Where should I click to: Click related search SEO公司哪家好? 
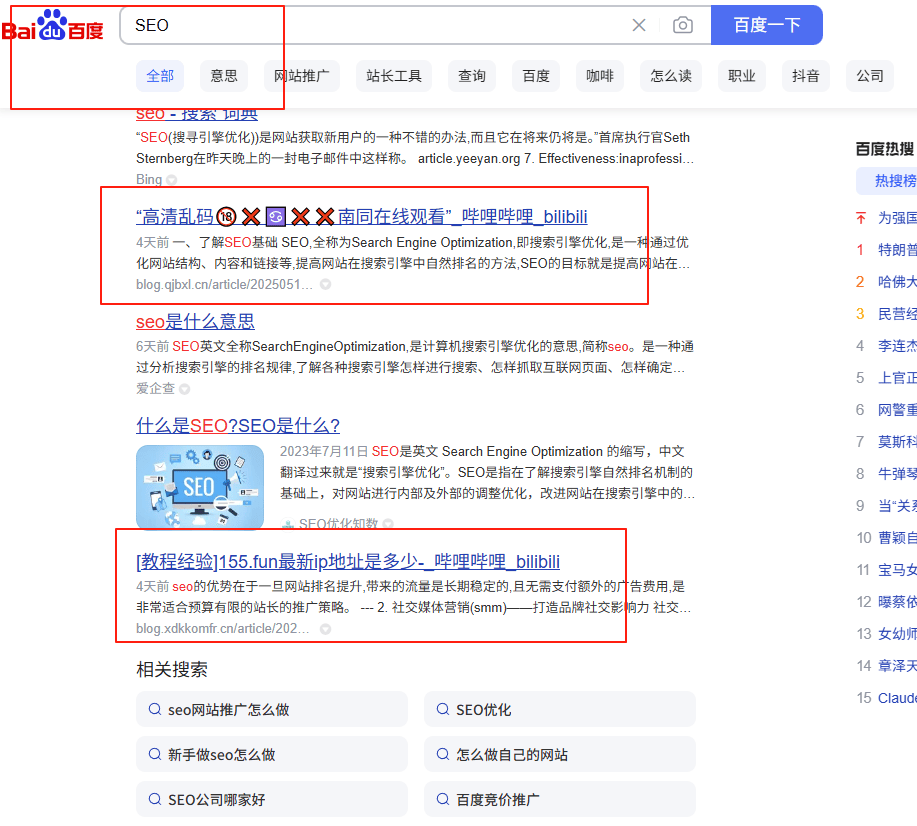click(272, 799)
